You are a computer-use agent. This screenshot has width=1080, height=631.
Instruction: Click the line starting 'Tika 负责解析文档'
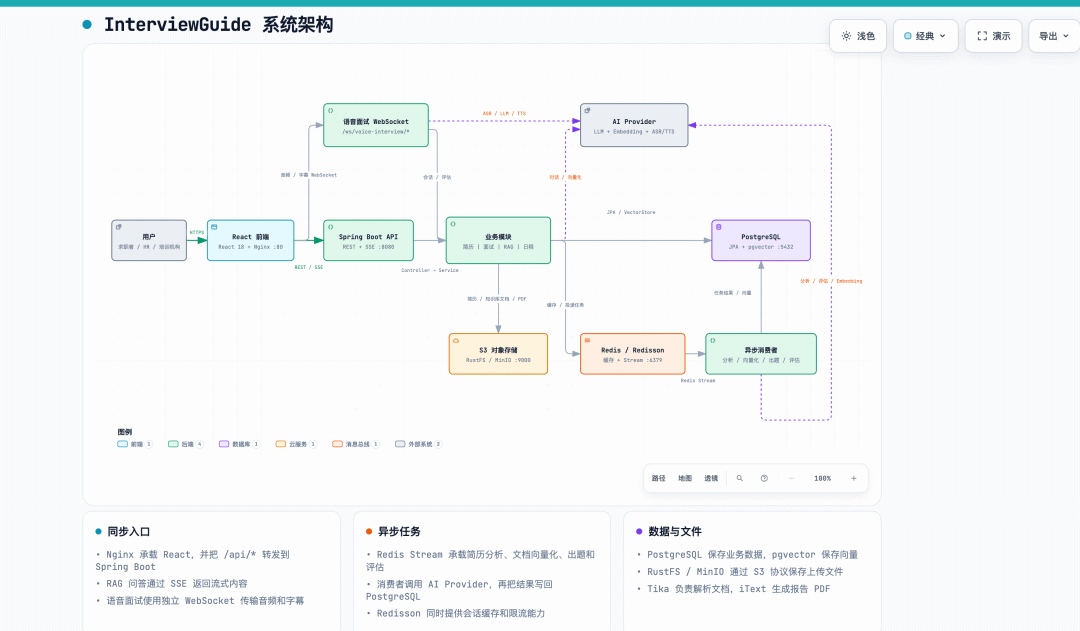click(738, 589)
